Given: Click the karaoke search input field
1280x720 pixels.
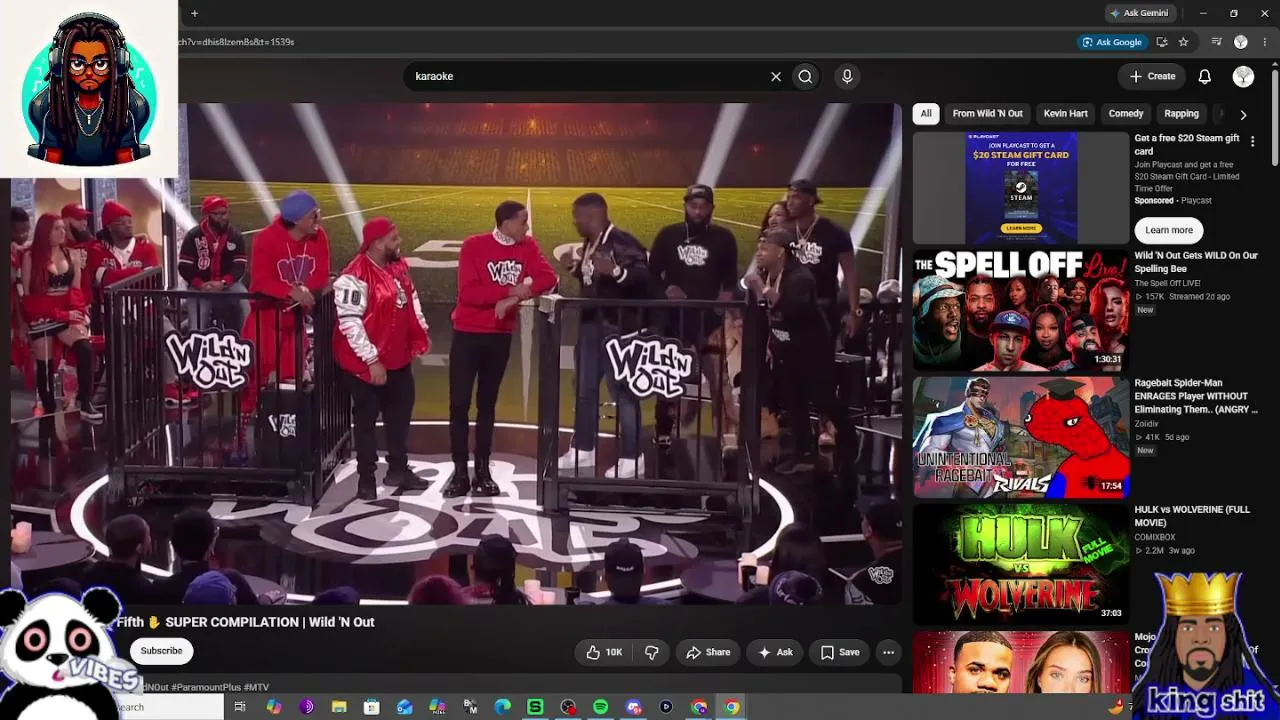Looking at the screenshot, I should click(x=586, y=76).
